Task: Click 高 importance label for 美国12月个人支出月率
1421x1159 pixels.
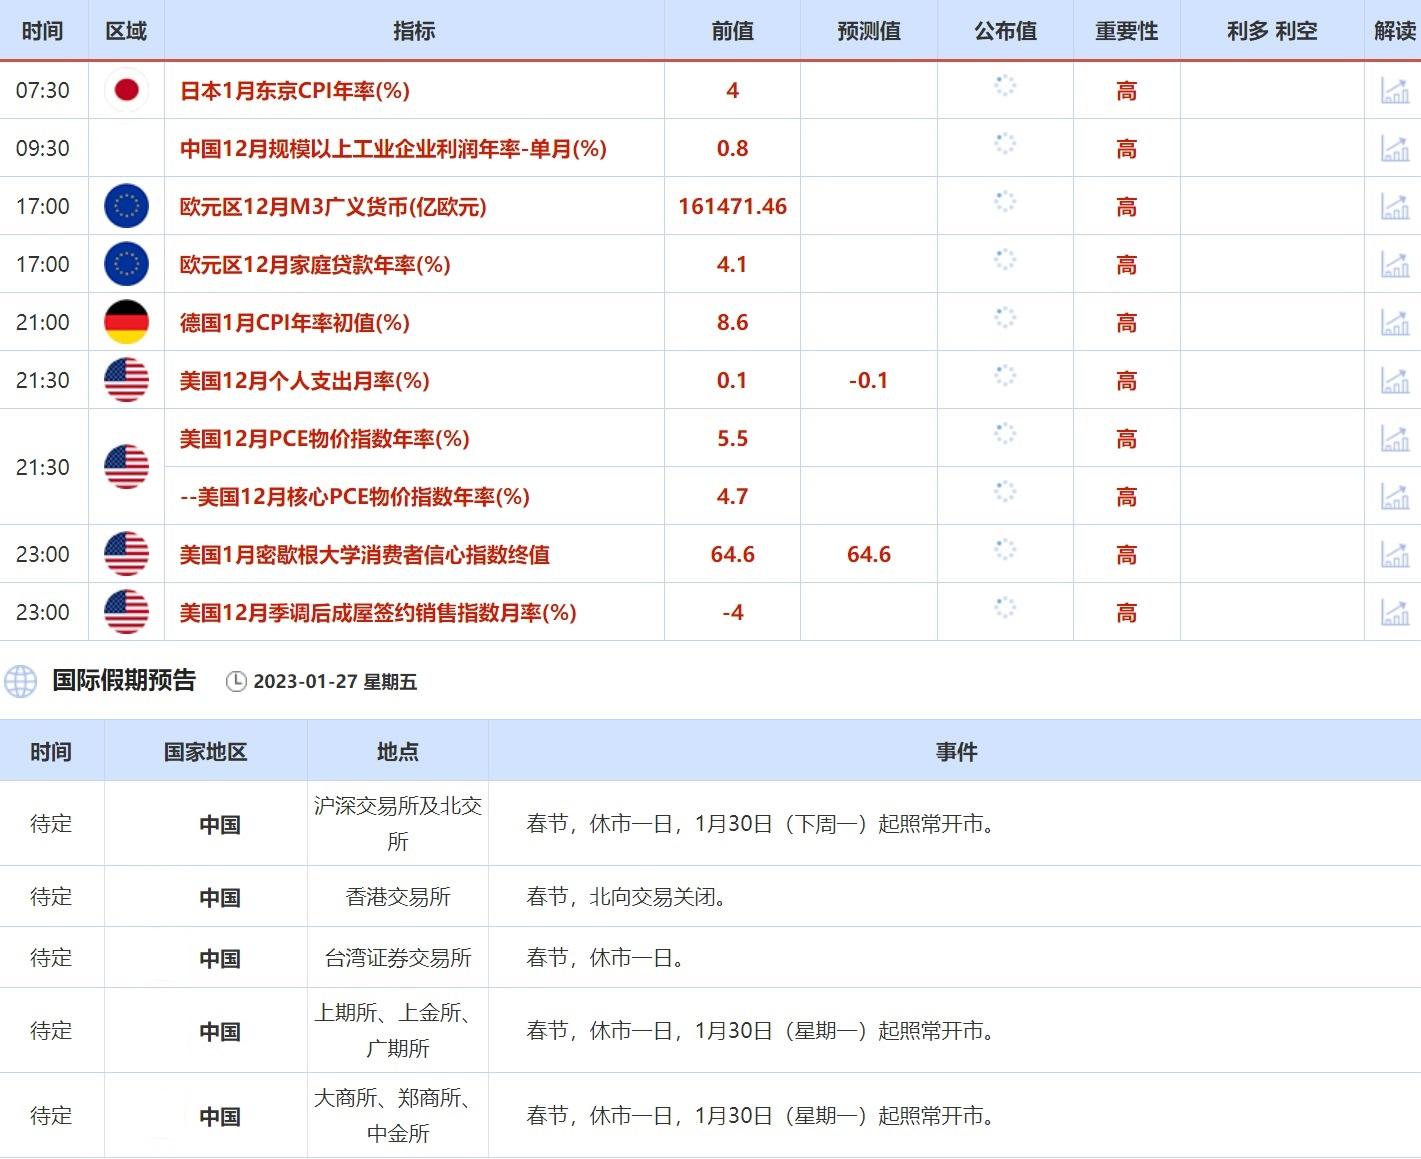Action: tap(1126, 381)
